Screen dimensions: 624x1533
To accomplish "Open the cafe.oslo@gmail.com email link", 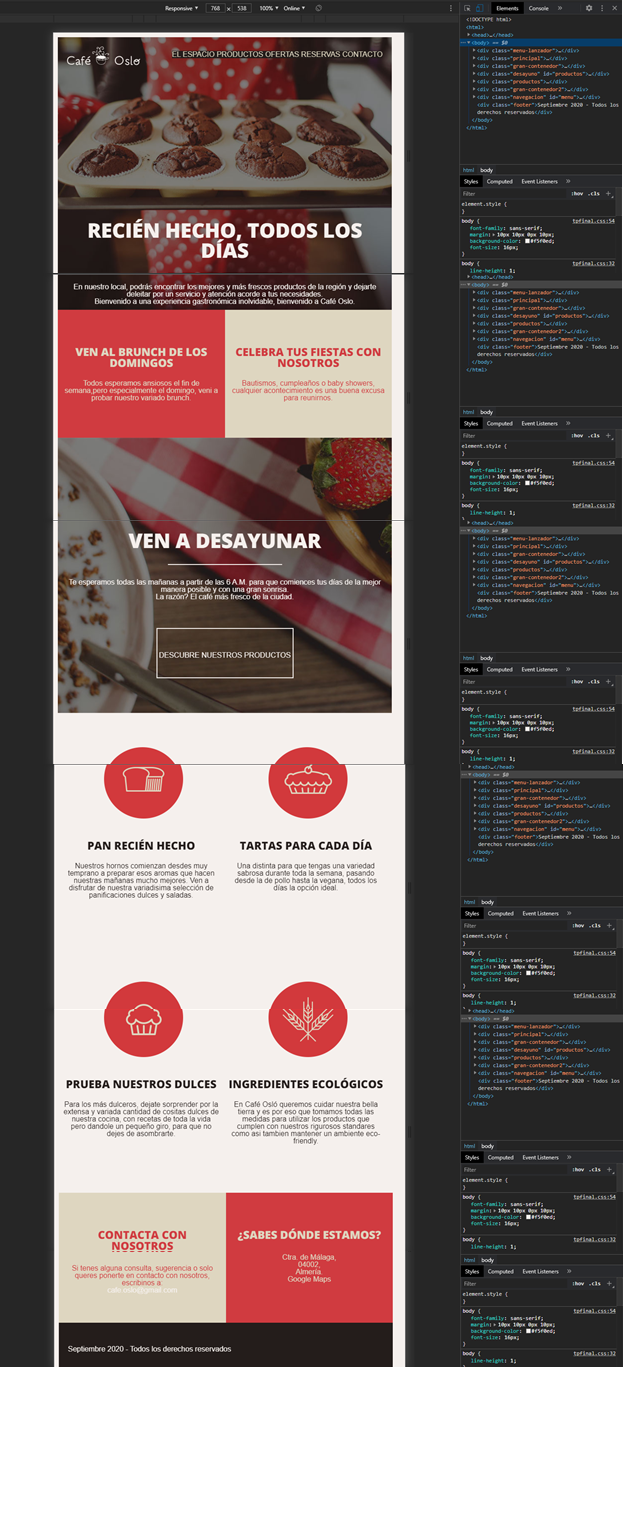I will coord(142,1290).
